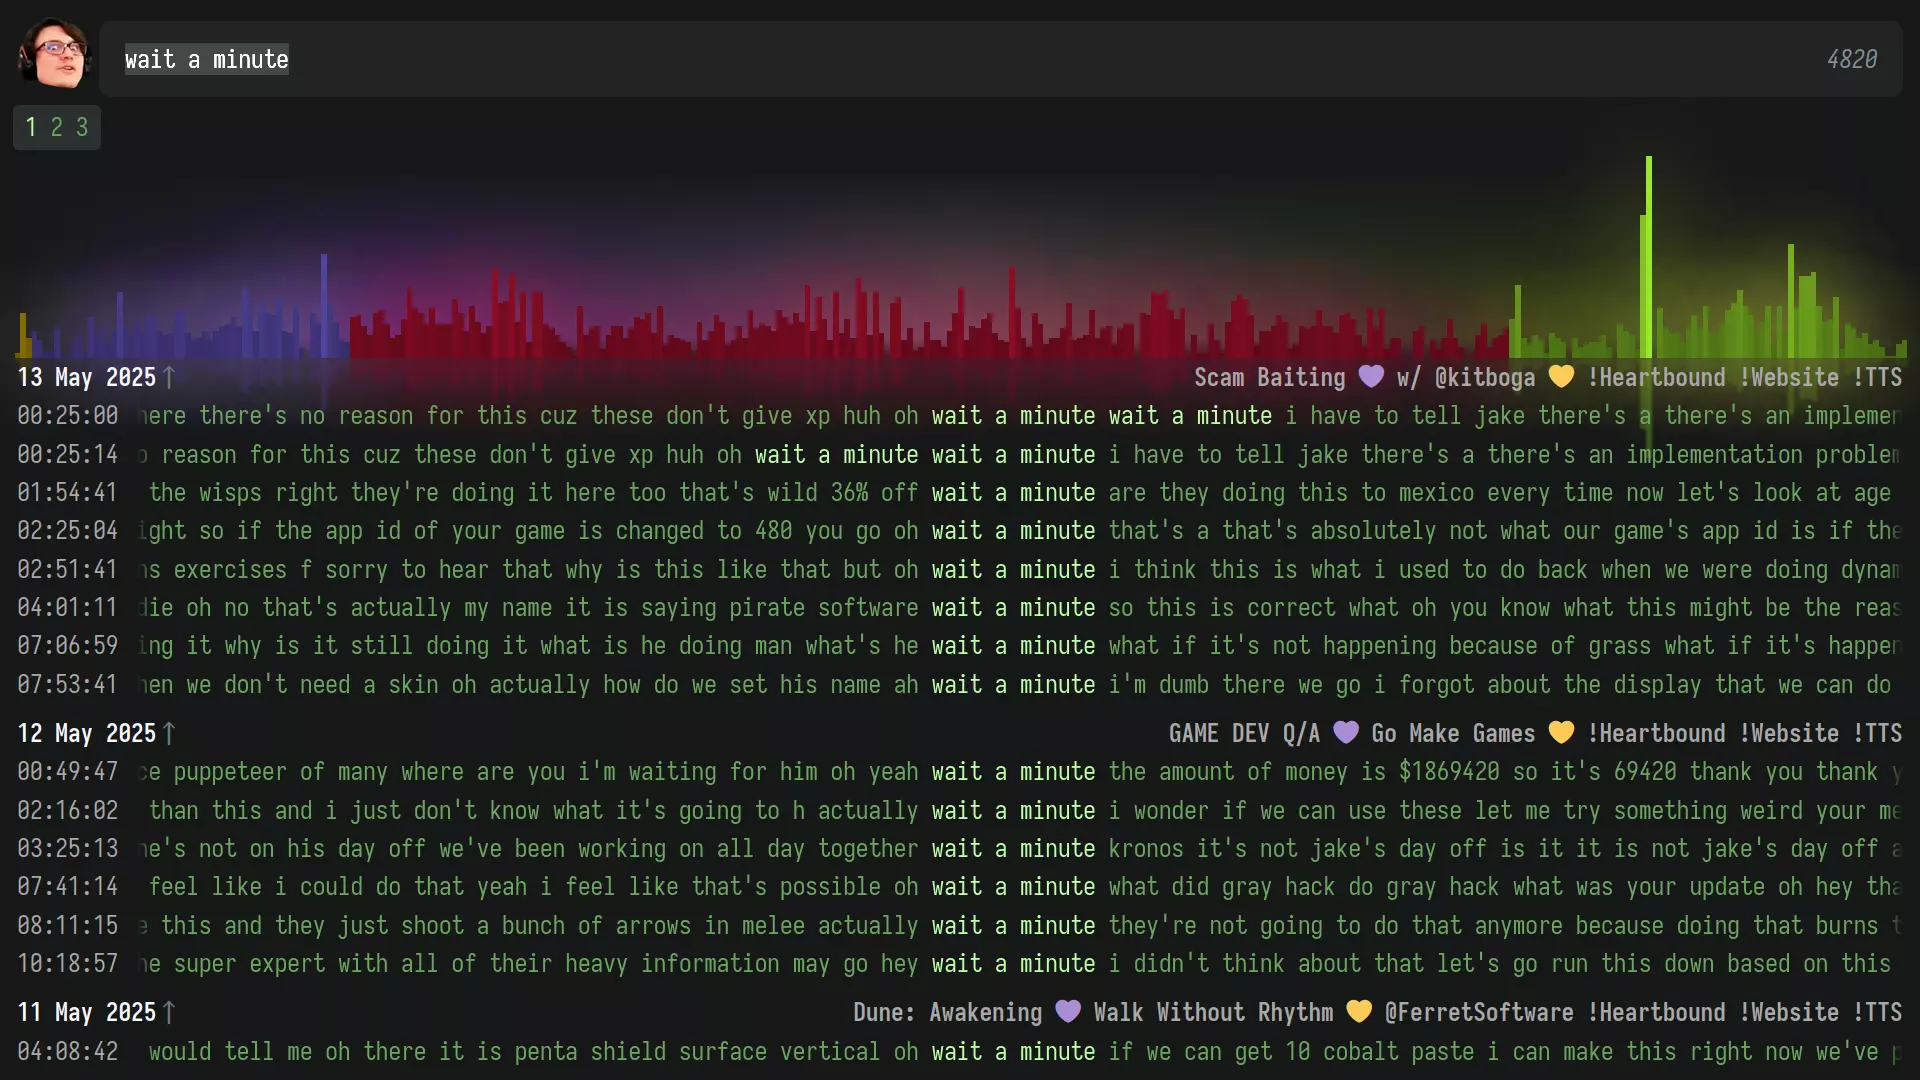Image resolution: width=1920 pixels, height=1080 pixels.
Task: Jump to timestamp 08:11:15
Action: (x=67, y=925)
